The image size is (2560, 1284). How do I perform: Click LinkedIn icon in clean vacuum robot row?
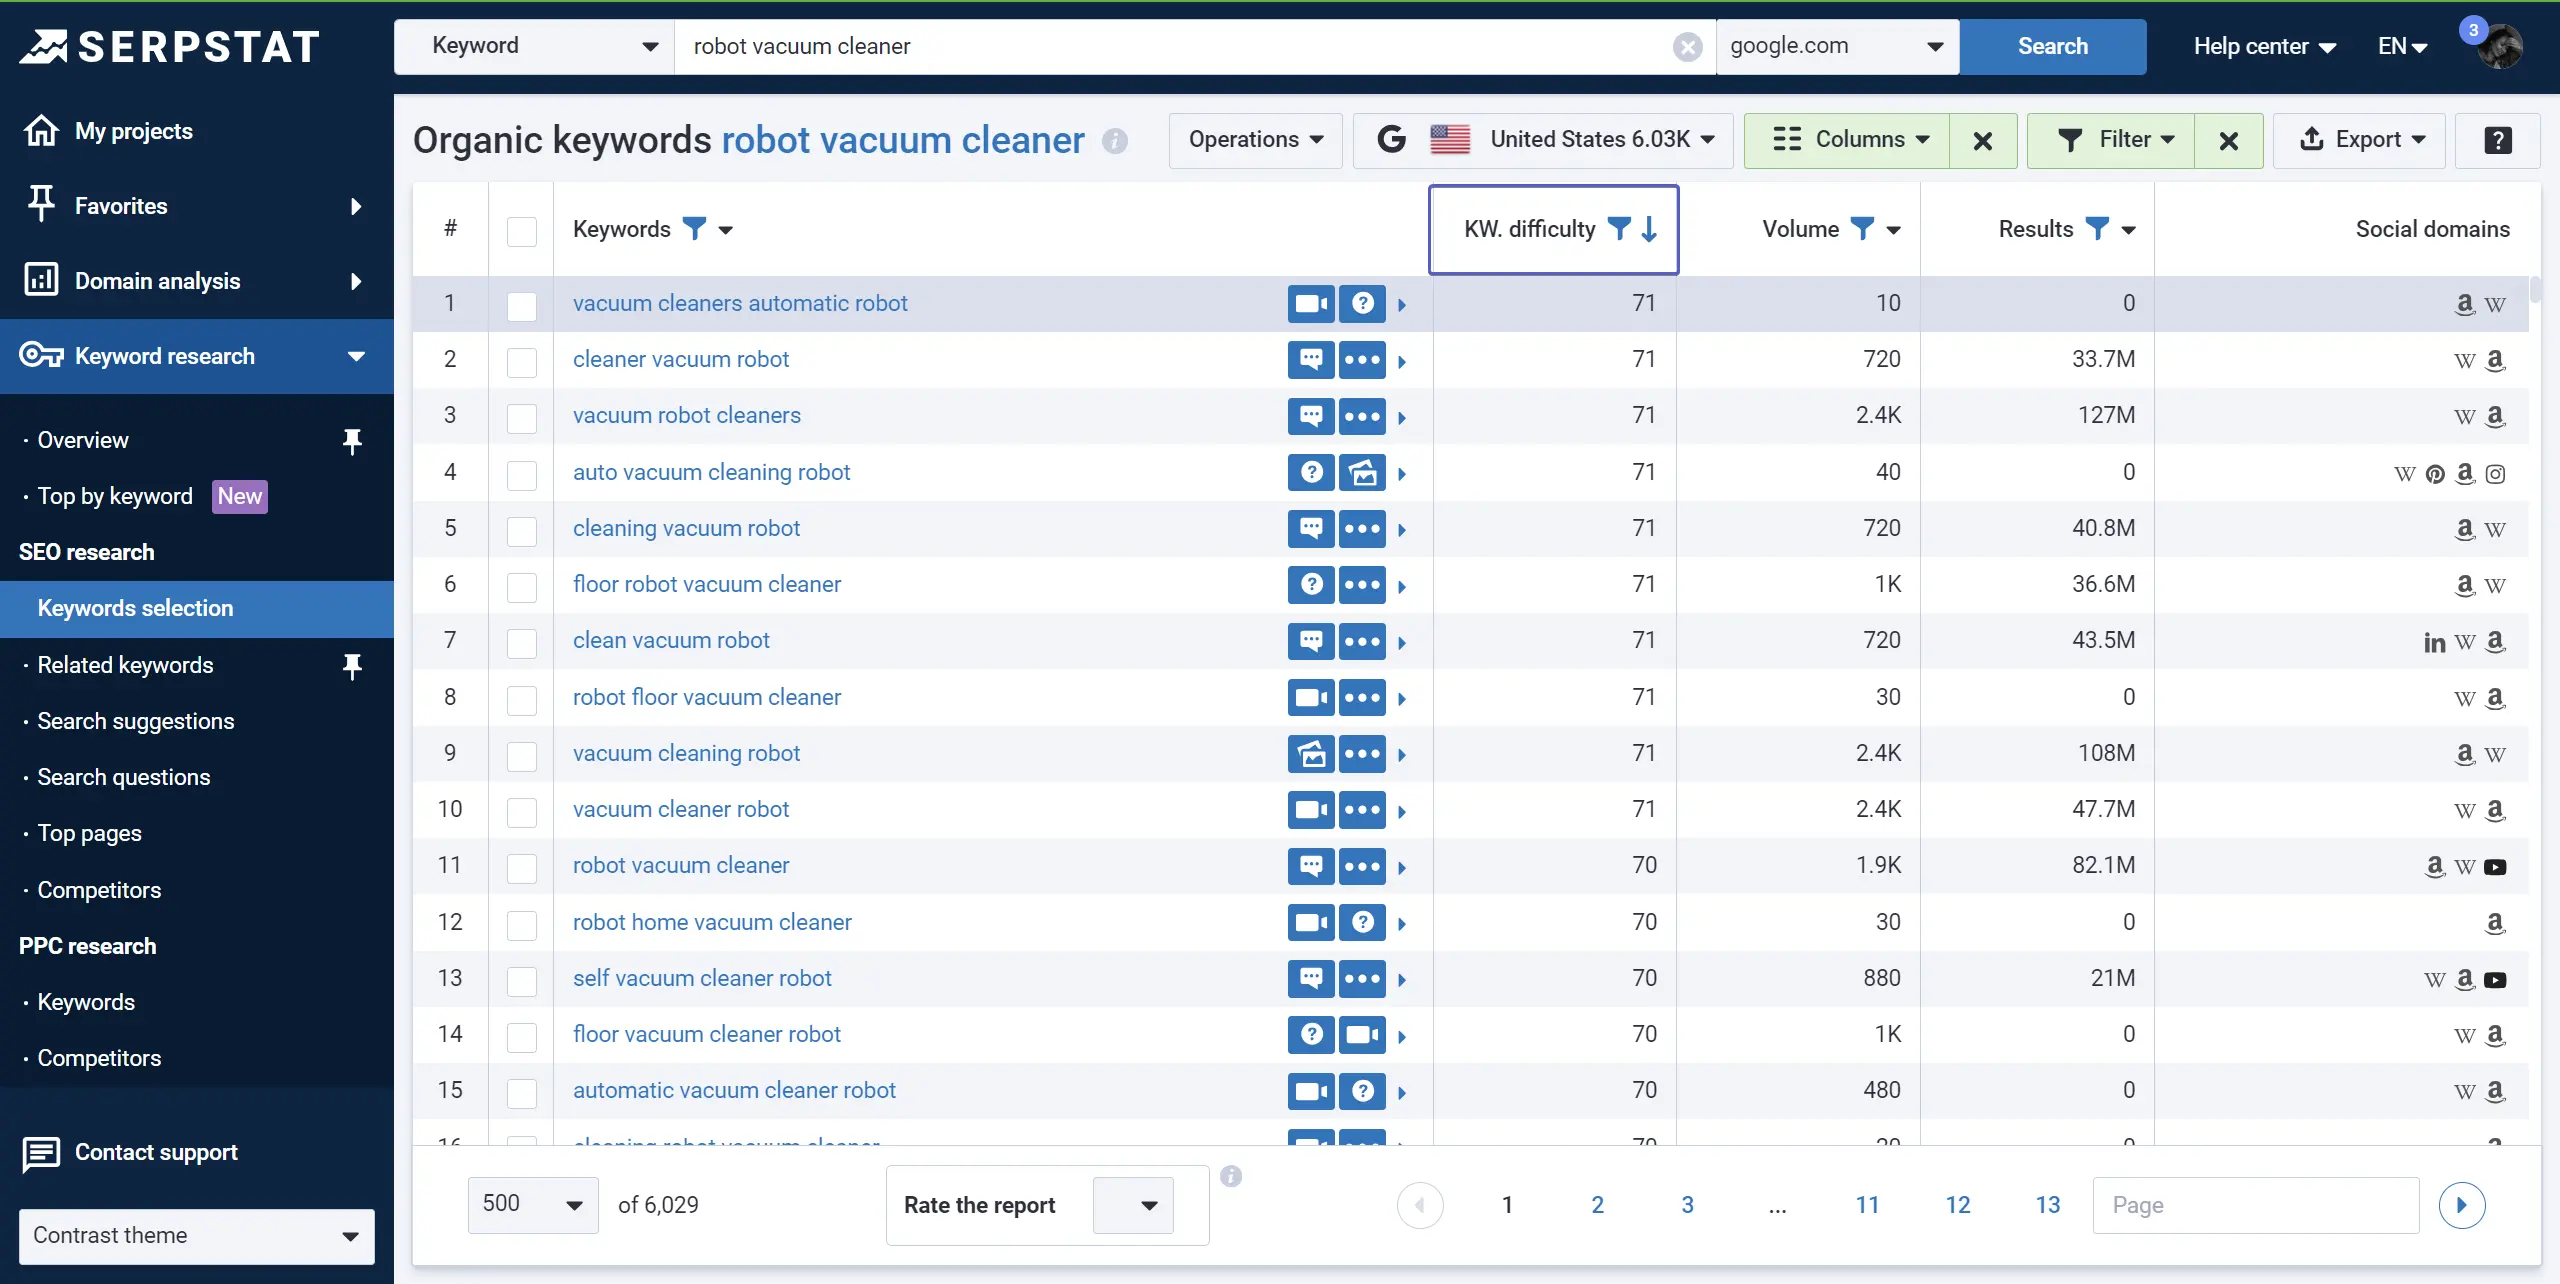click(x=2434, y=642)
